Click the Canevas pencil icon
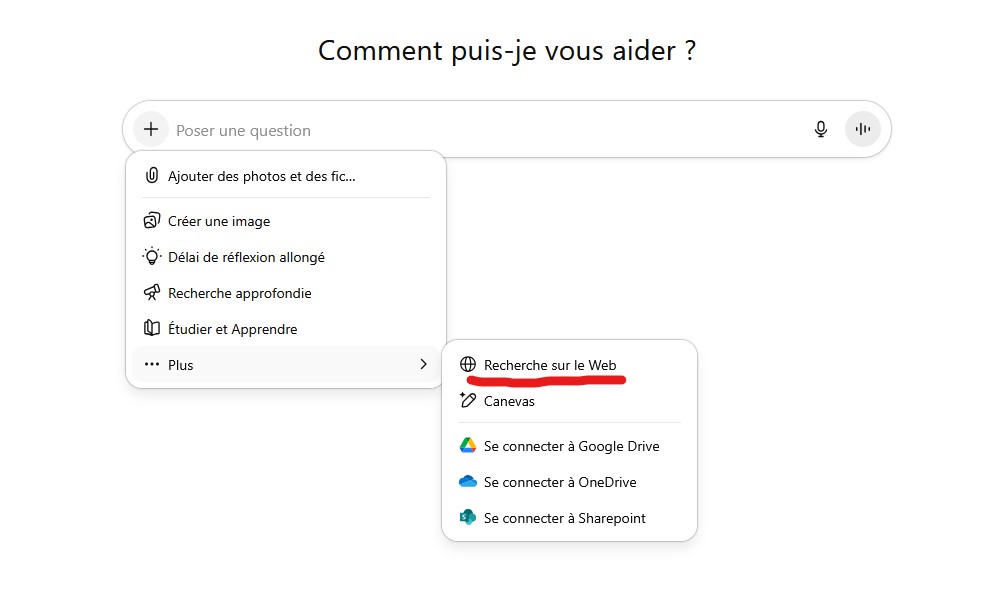 (x=467, y=400)
